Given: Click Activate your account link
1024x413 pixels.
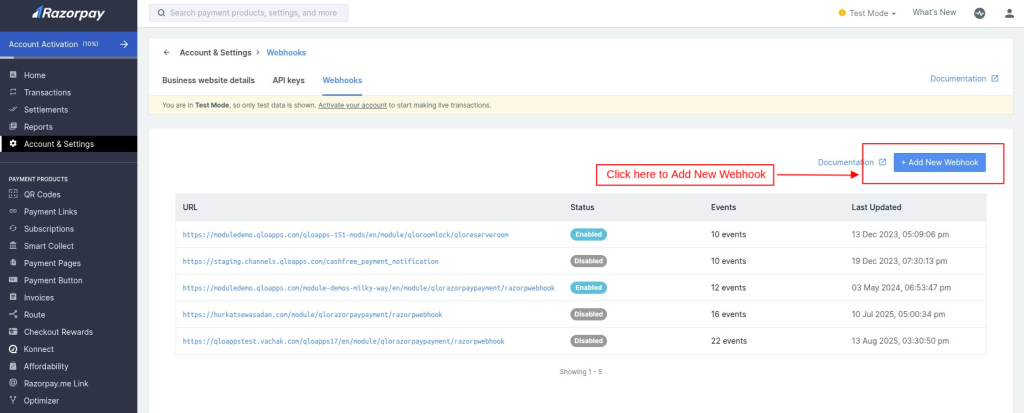Looking at the screenshot, I should (x=353, y=105).
